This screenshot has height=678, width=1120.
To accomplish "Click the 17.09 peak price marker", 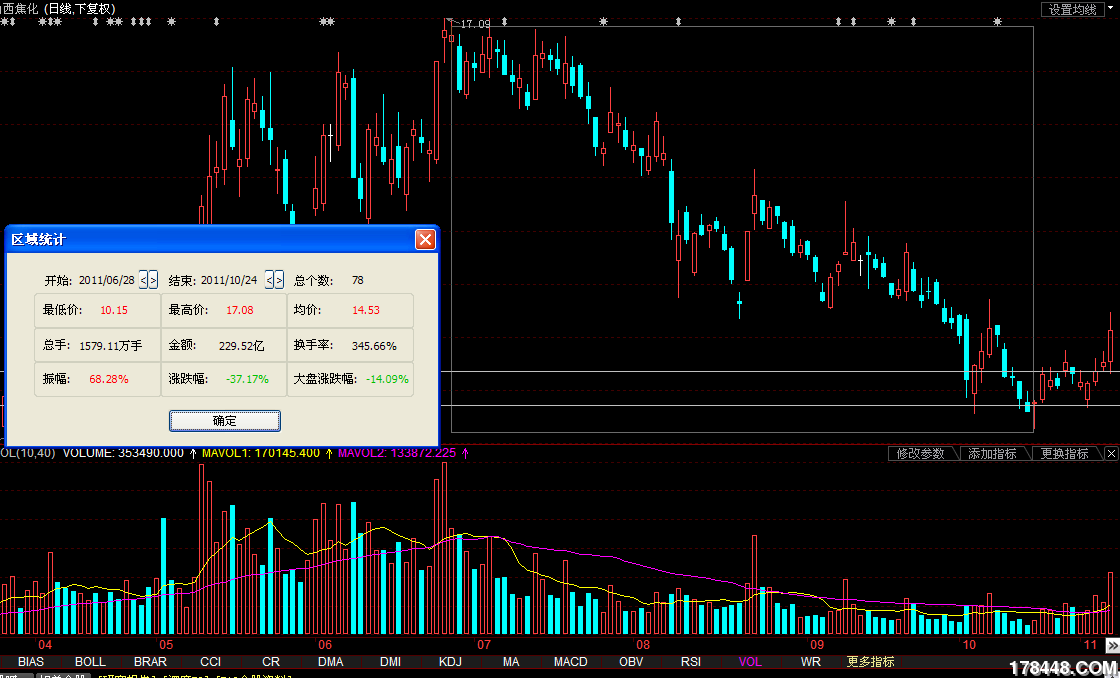I will click(475, 23).
